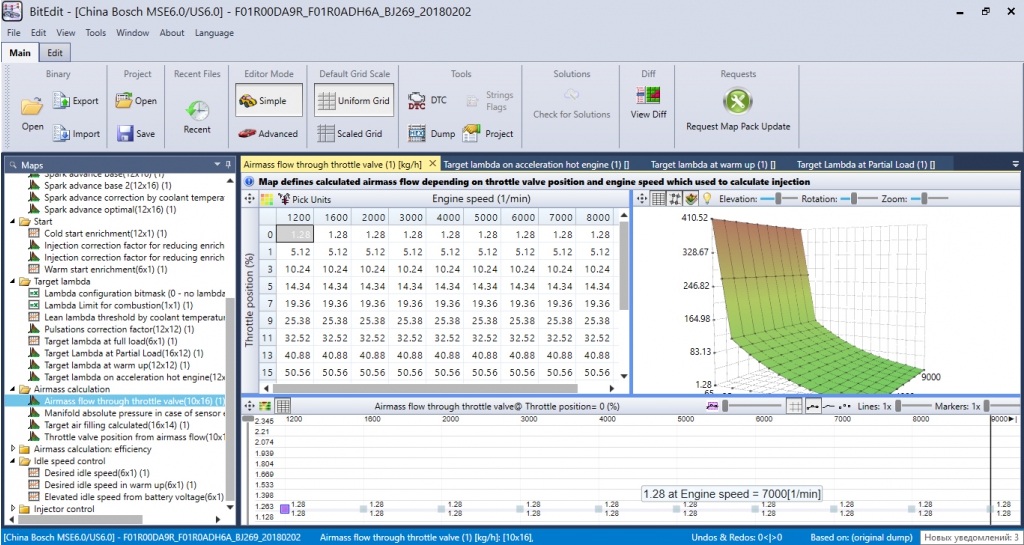Switch to the Edit ribbon tab

tap(56, 53)
